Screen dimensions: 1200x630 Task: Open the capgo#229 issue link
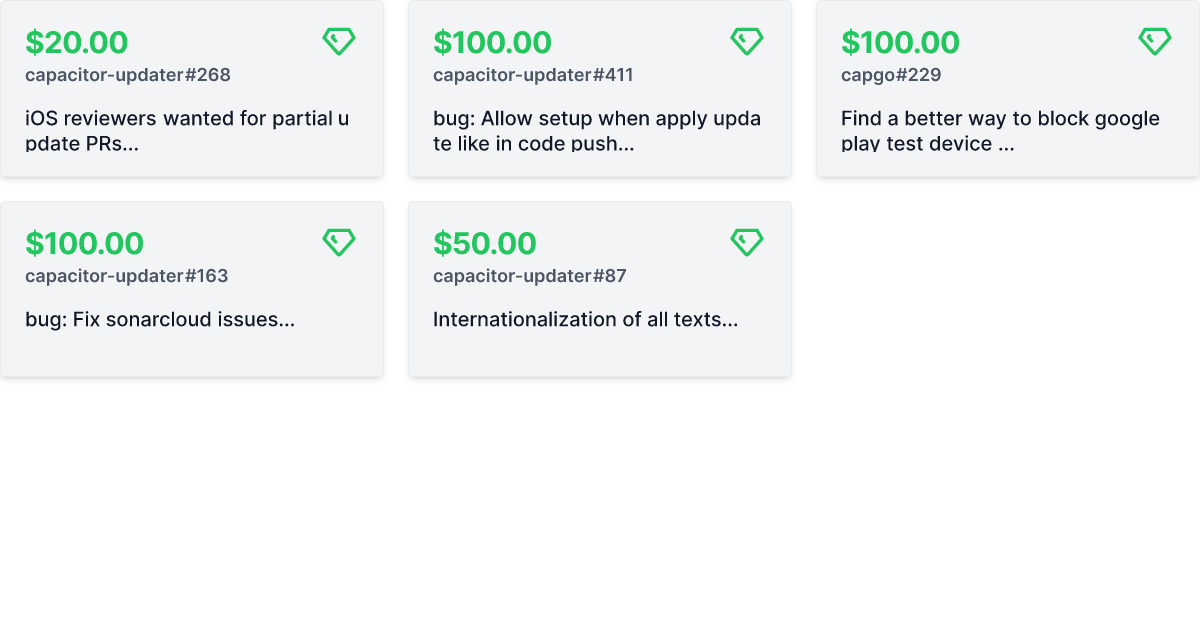(x=891, y=75)
